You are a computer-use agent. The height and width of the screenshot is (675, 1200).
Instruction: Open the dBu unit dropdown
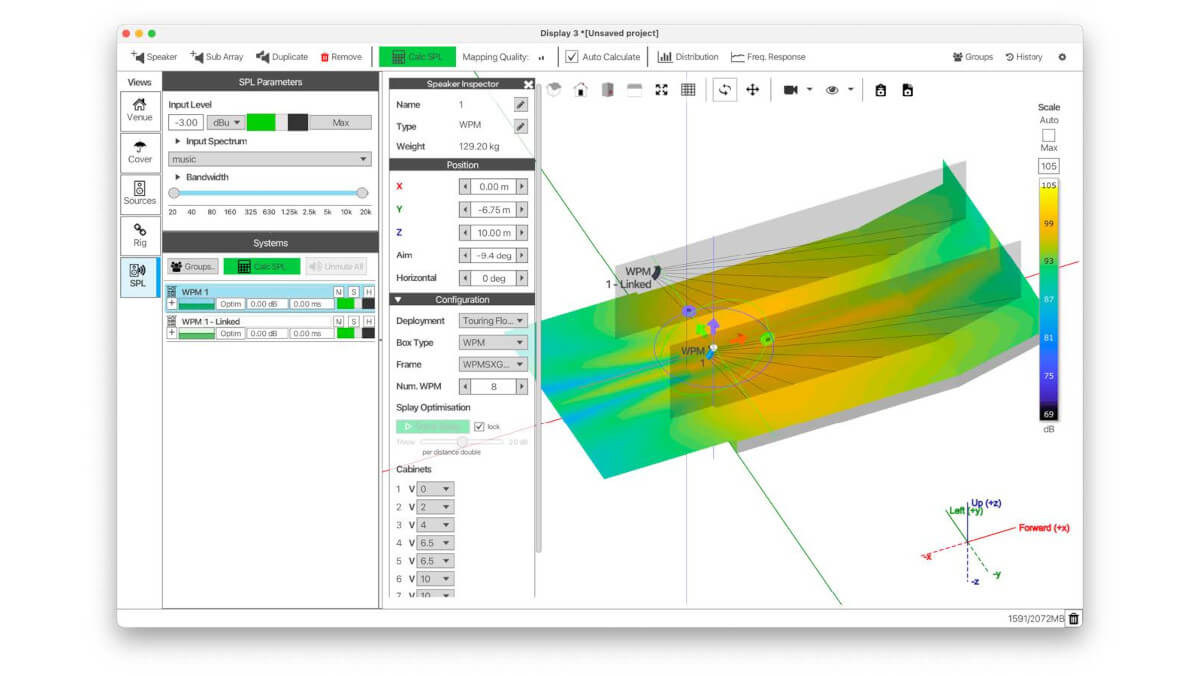225,122
